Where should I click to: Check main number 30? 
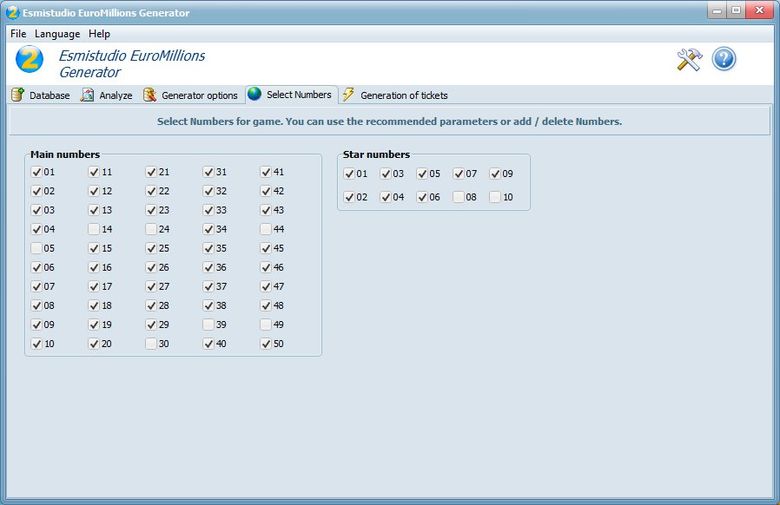click(151, 344)
